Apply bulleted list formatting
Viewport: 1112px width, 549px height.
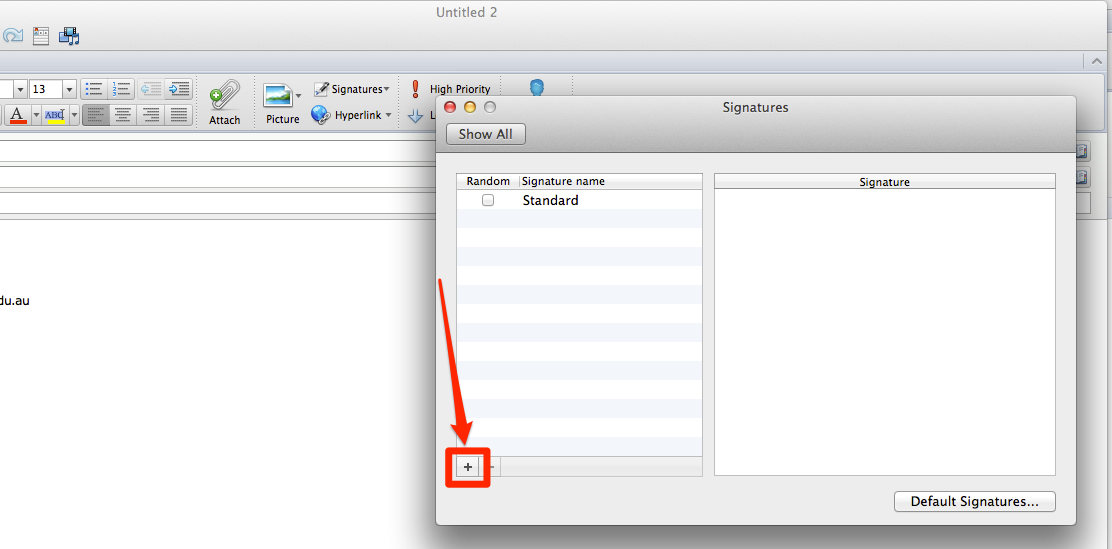coord(94,89)
